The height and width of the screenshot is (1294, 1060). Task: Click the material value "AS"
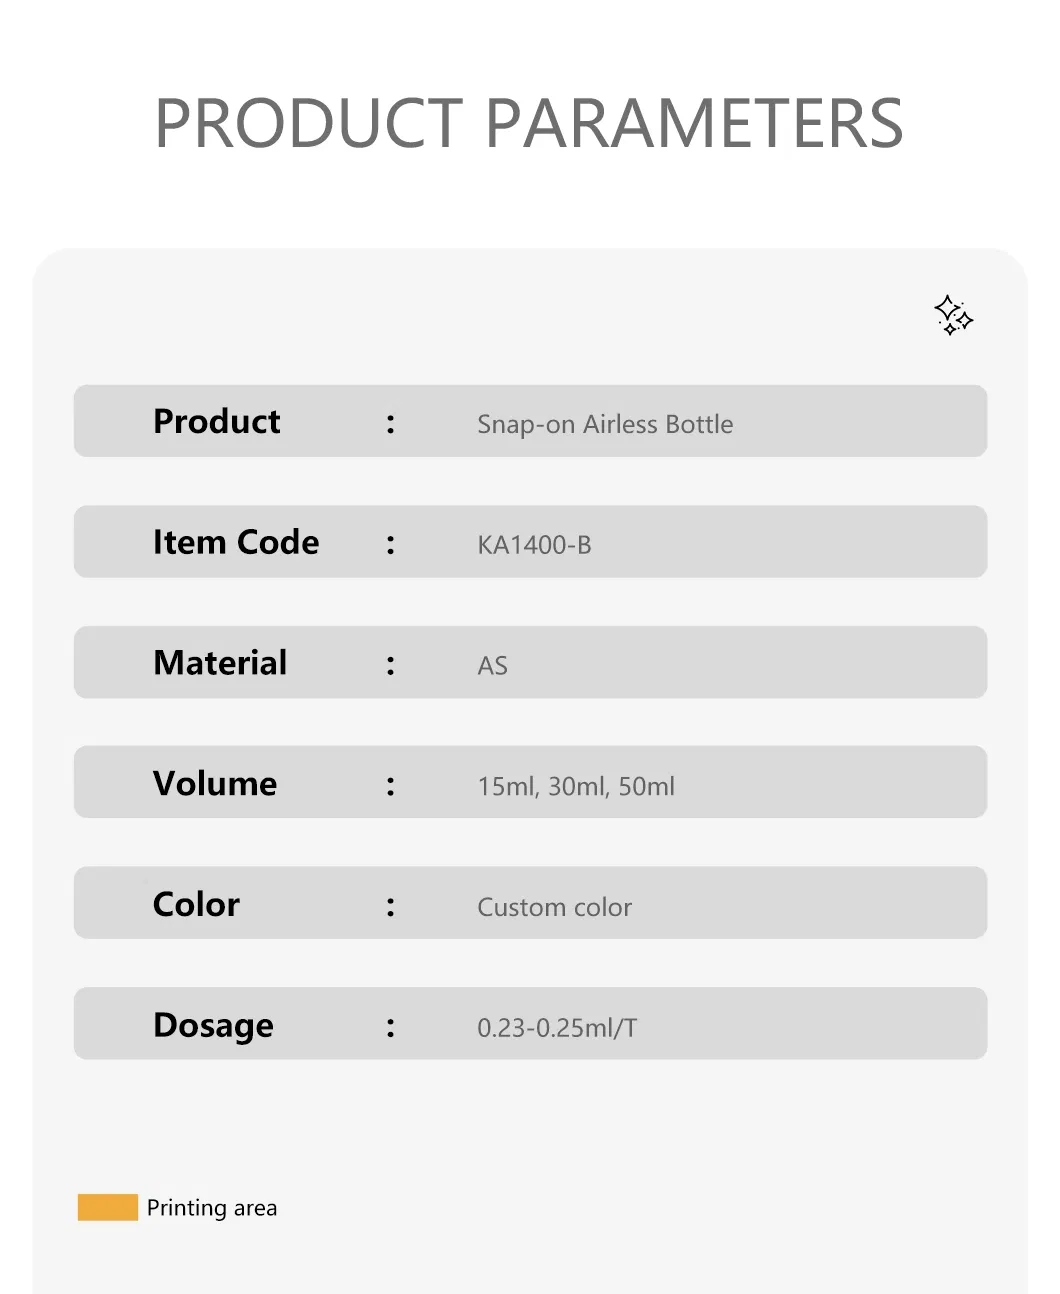pos(492,666)
